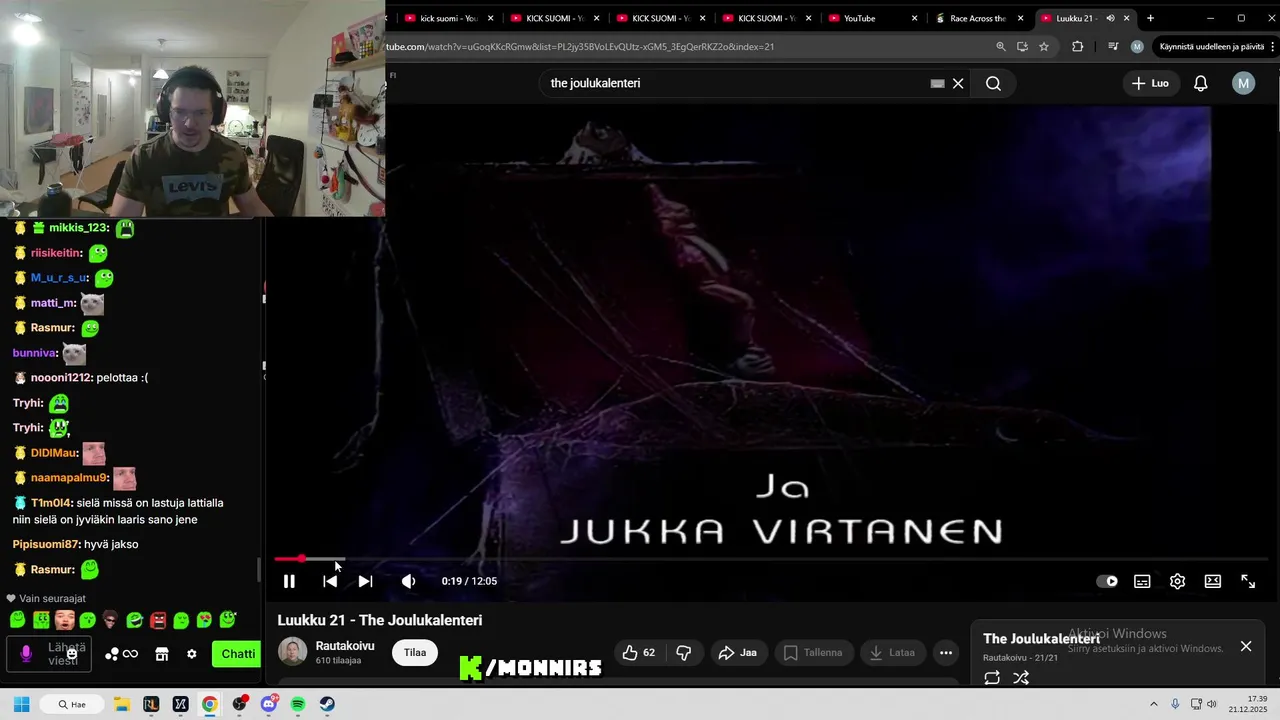The height and width of the screenshot is (720, 1280).
Task: Open the chat shop icon
Action: [x=161, y=654]
